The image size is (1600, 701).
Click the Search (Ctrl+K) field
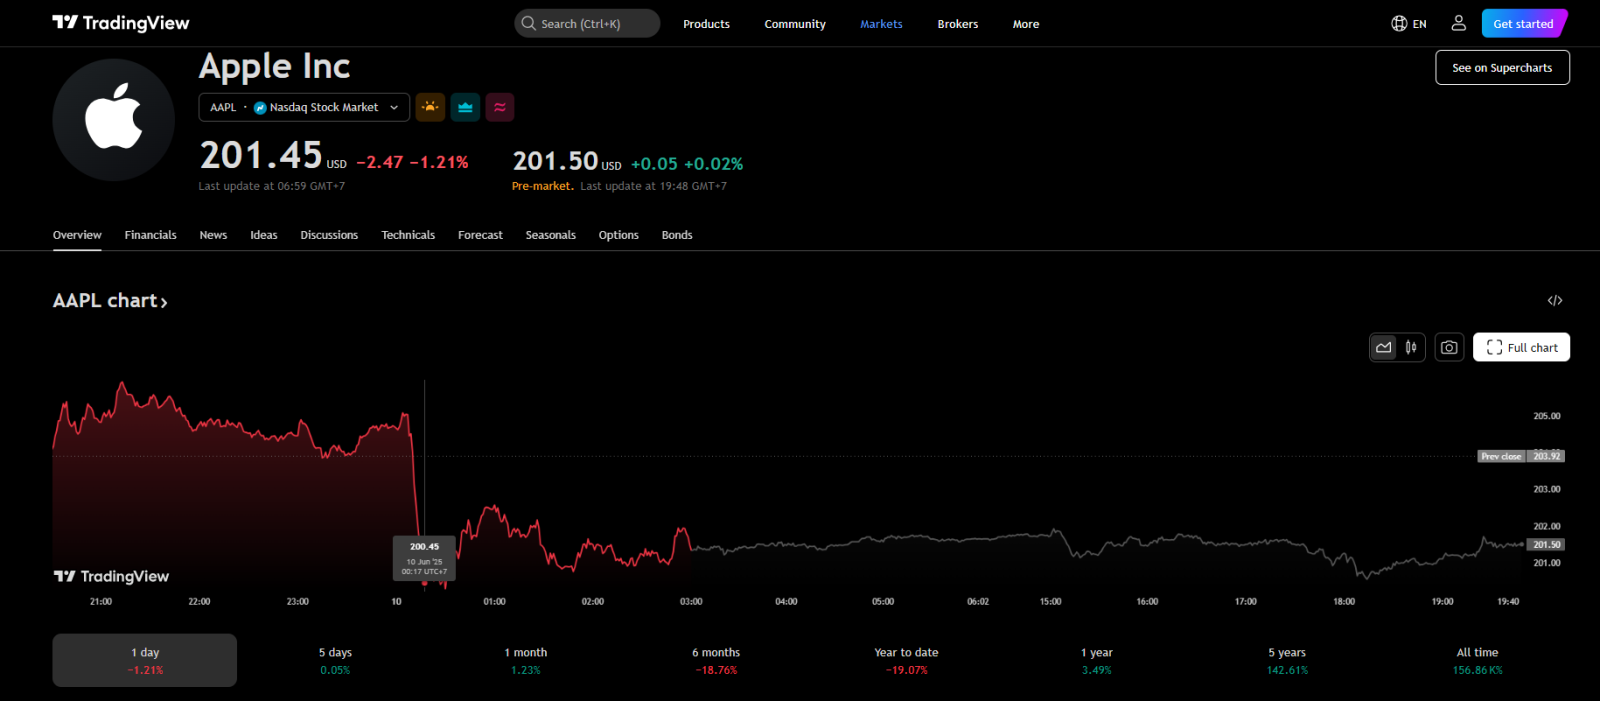pyautogui.click(x=587, y=23)
